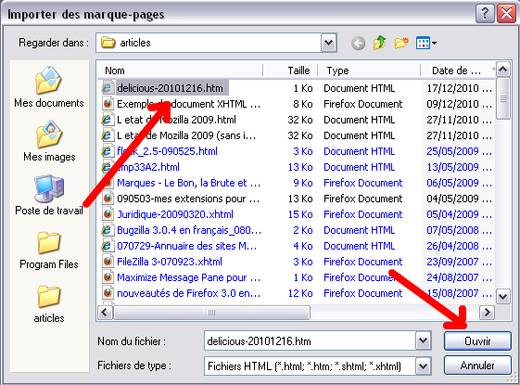Viewport: 520px width, 385px height.
Task: Open Mes images location
Action: click(49, 141)
